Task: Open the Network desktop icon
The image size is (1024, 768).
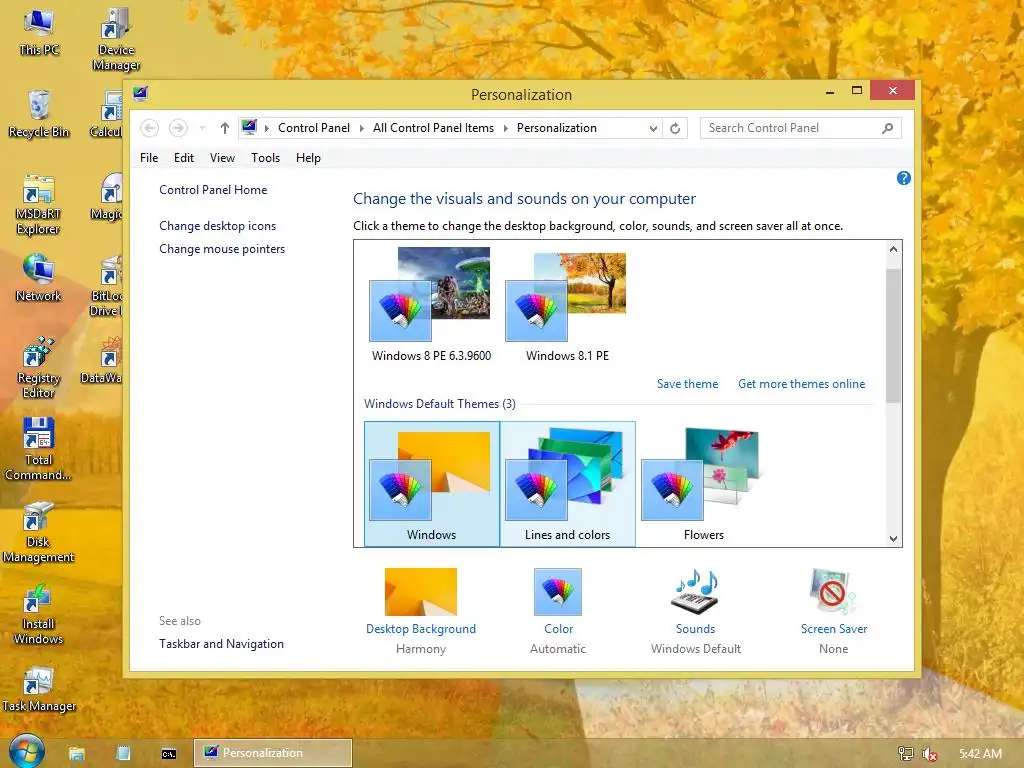Action: (x=39, y=278)
